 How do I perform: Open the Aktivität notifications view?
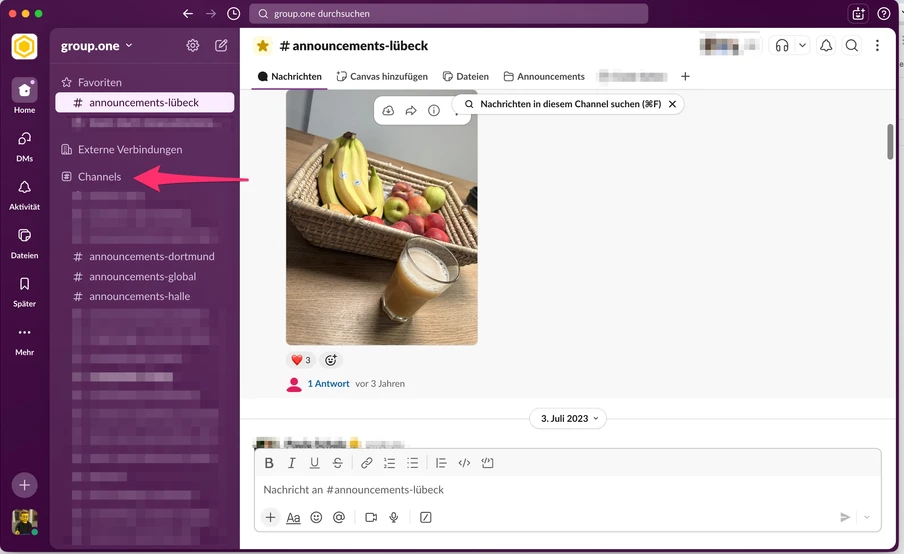pos(24,194)
